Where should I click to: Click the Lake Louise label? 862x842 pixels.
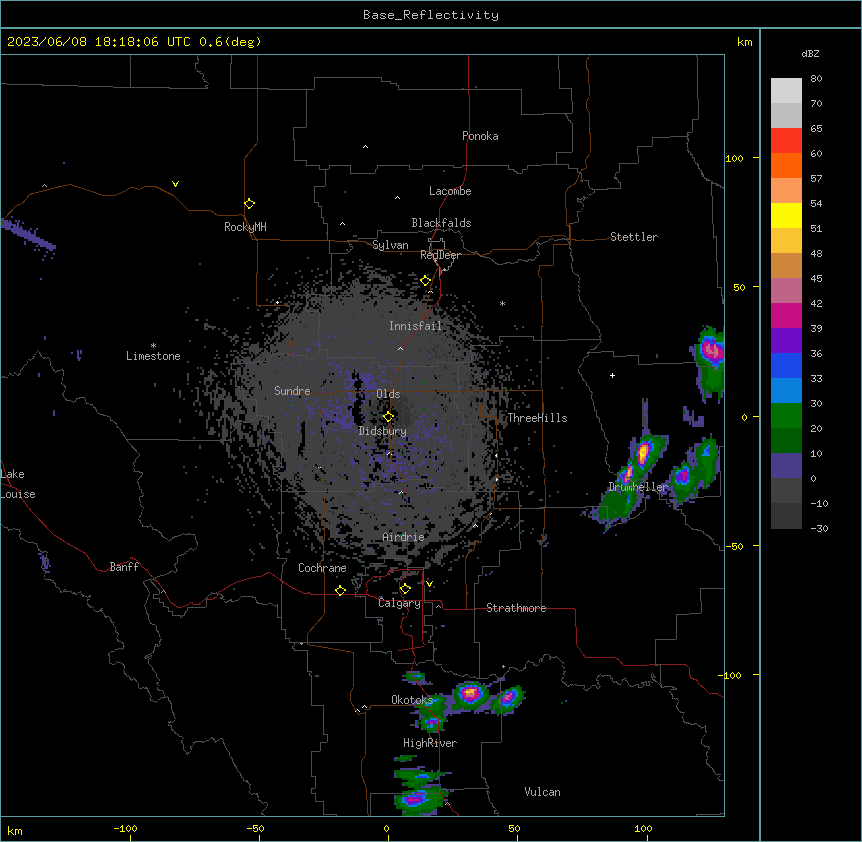click(18, 484)
